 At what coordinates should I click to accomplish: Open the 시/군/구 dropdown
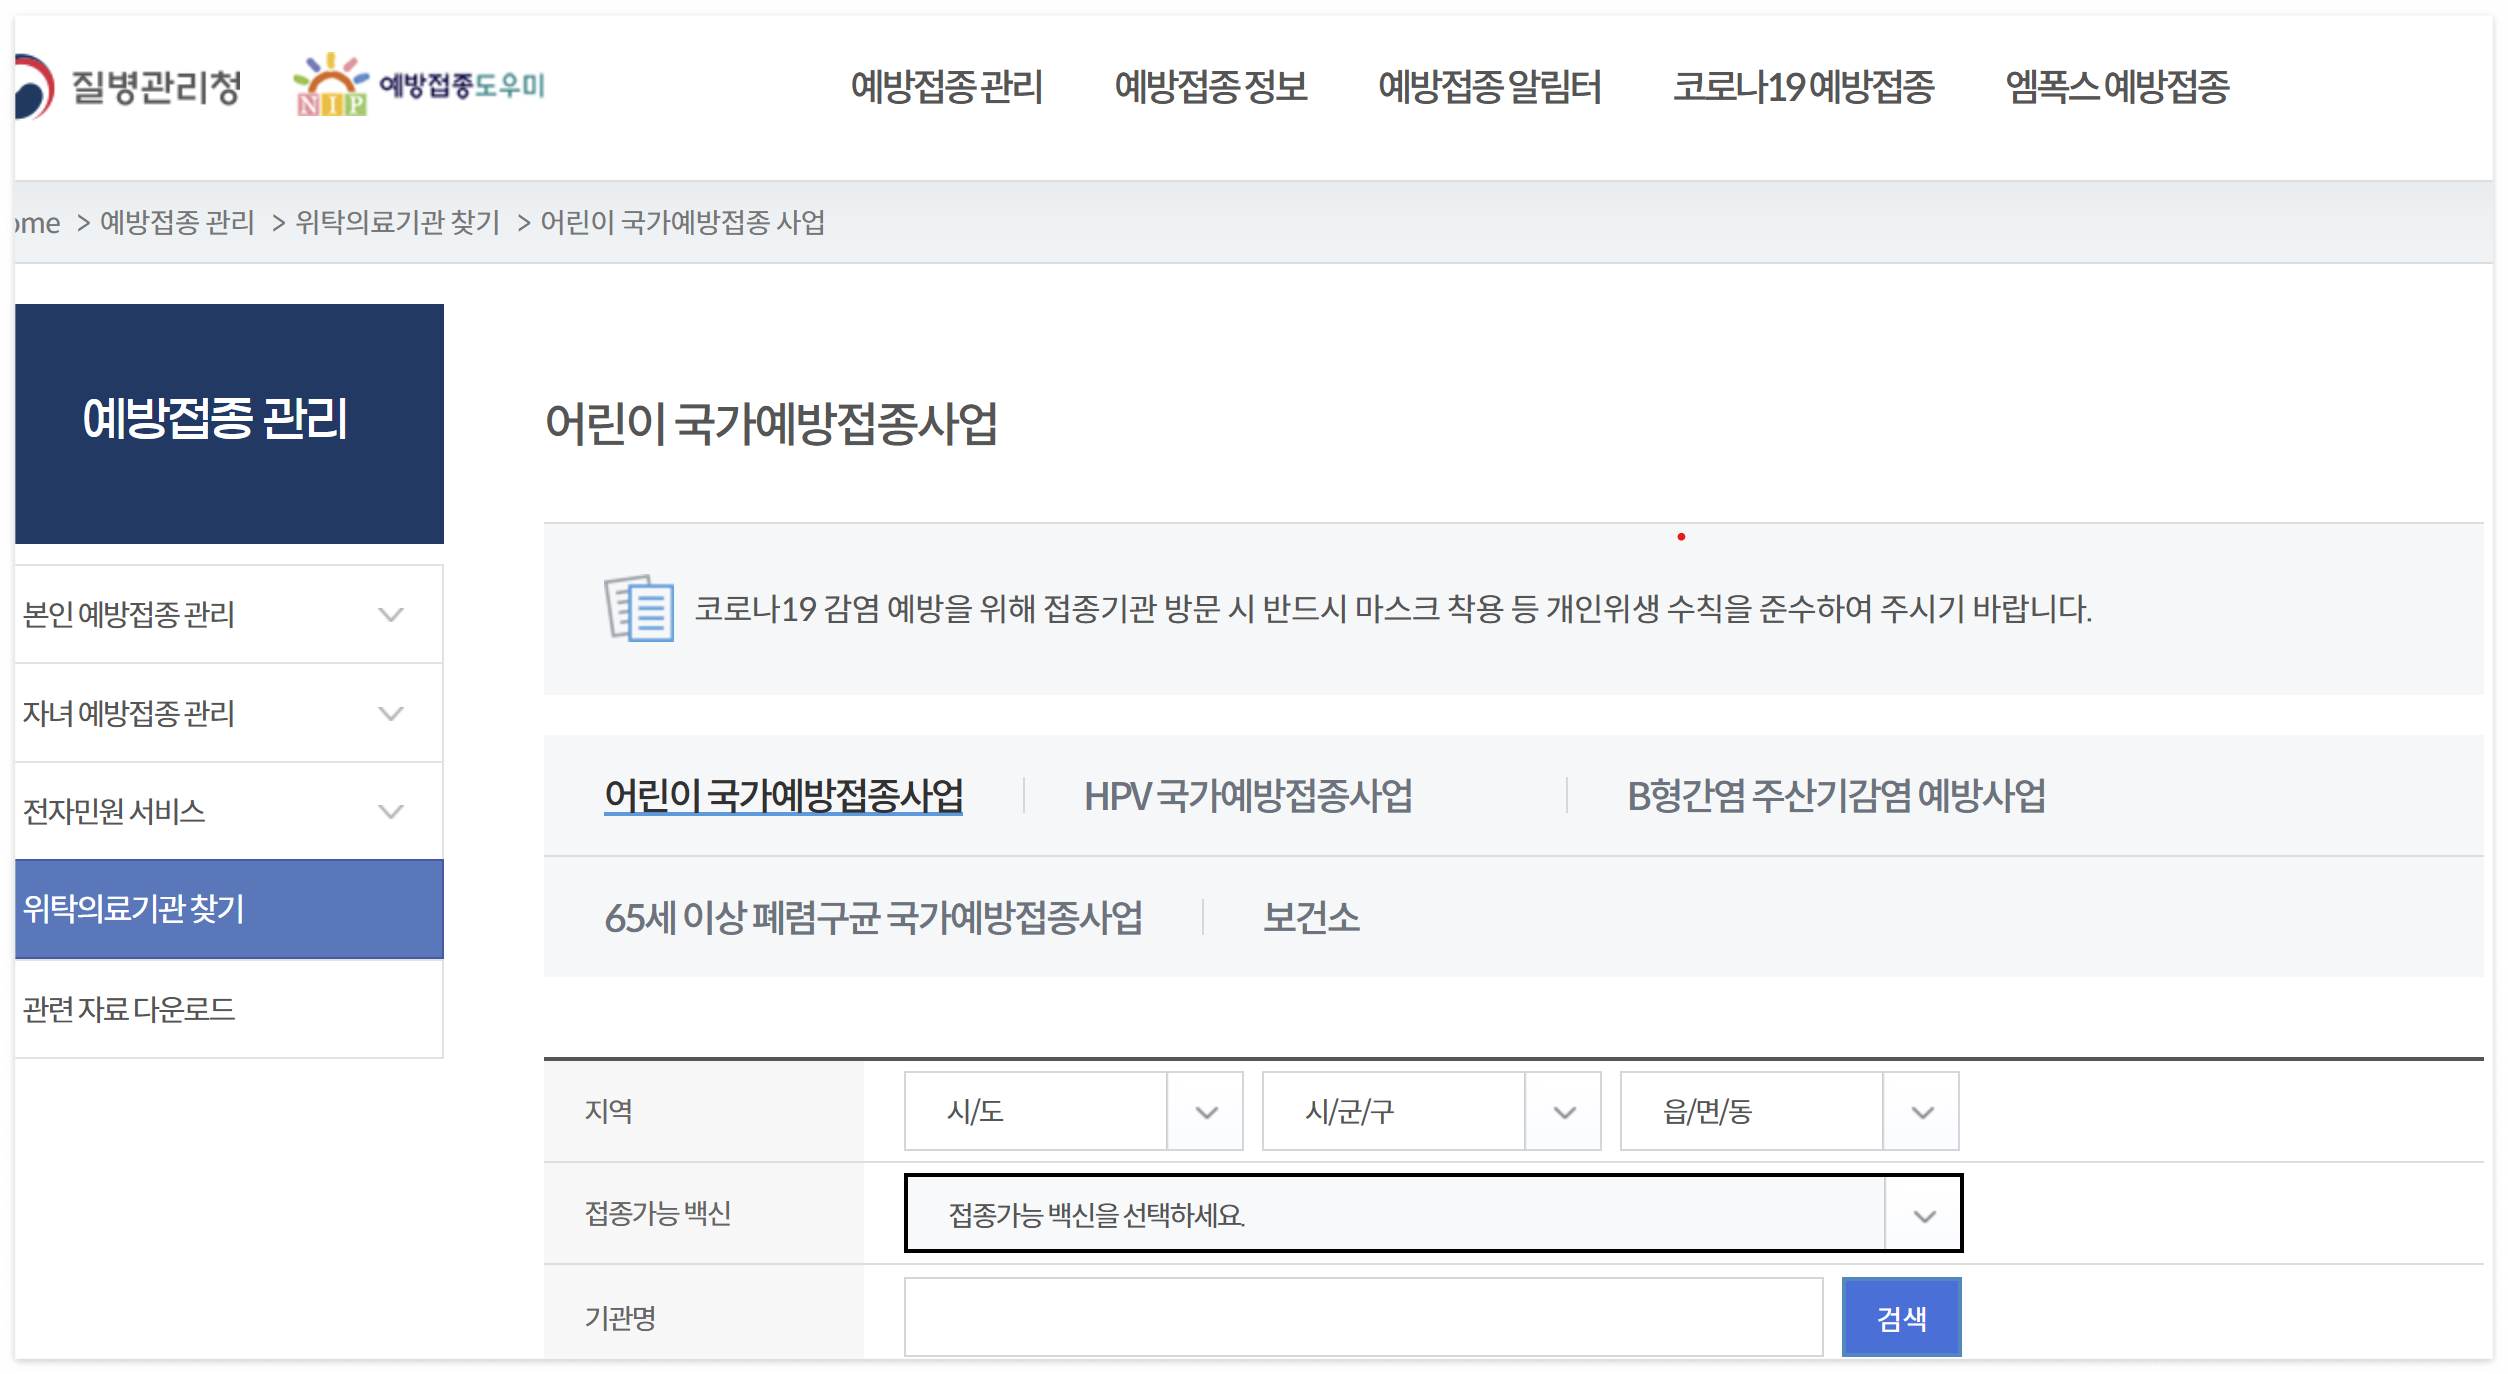1431,1111
